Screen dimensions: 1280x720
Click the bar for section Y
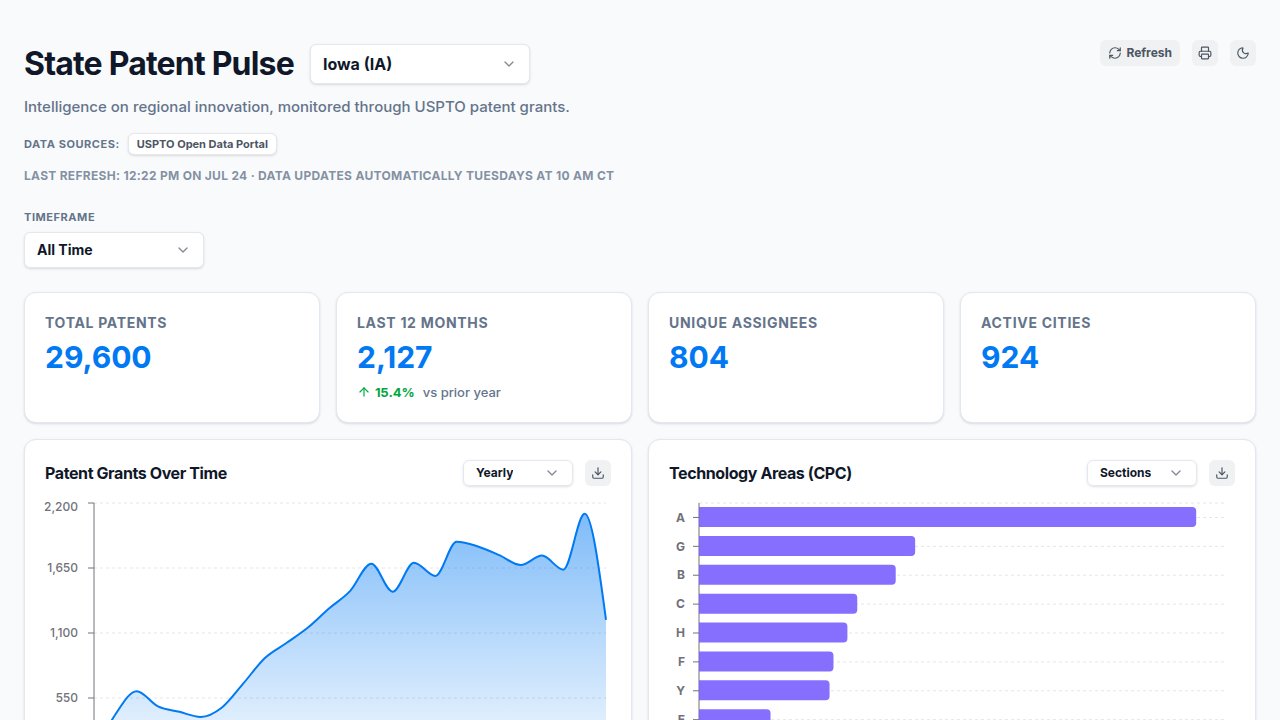coord(764,690)
